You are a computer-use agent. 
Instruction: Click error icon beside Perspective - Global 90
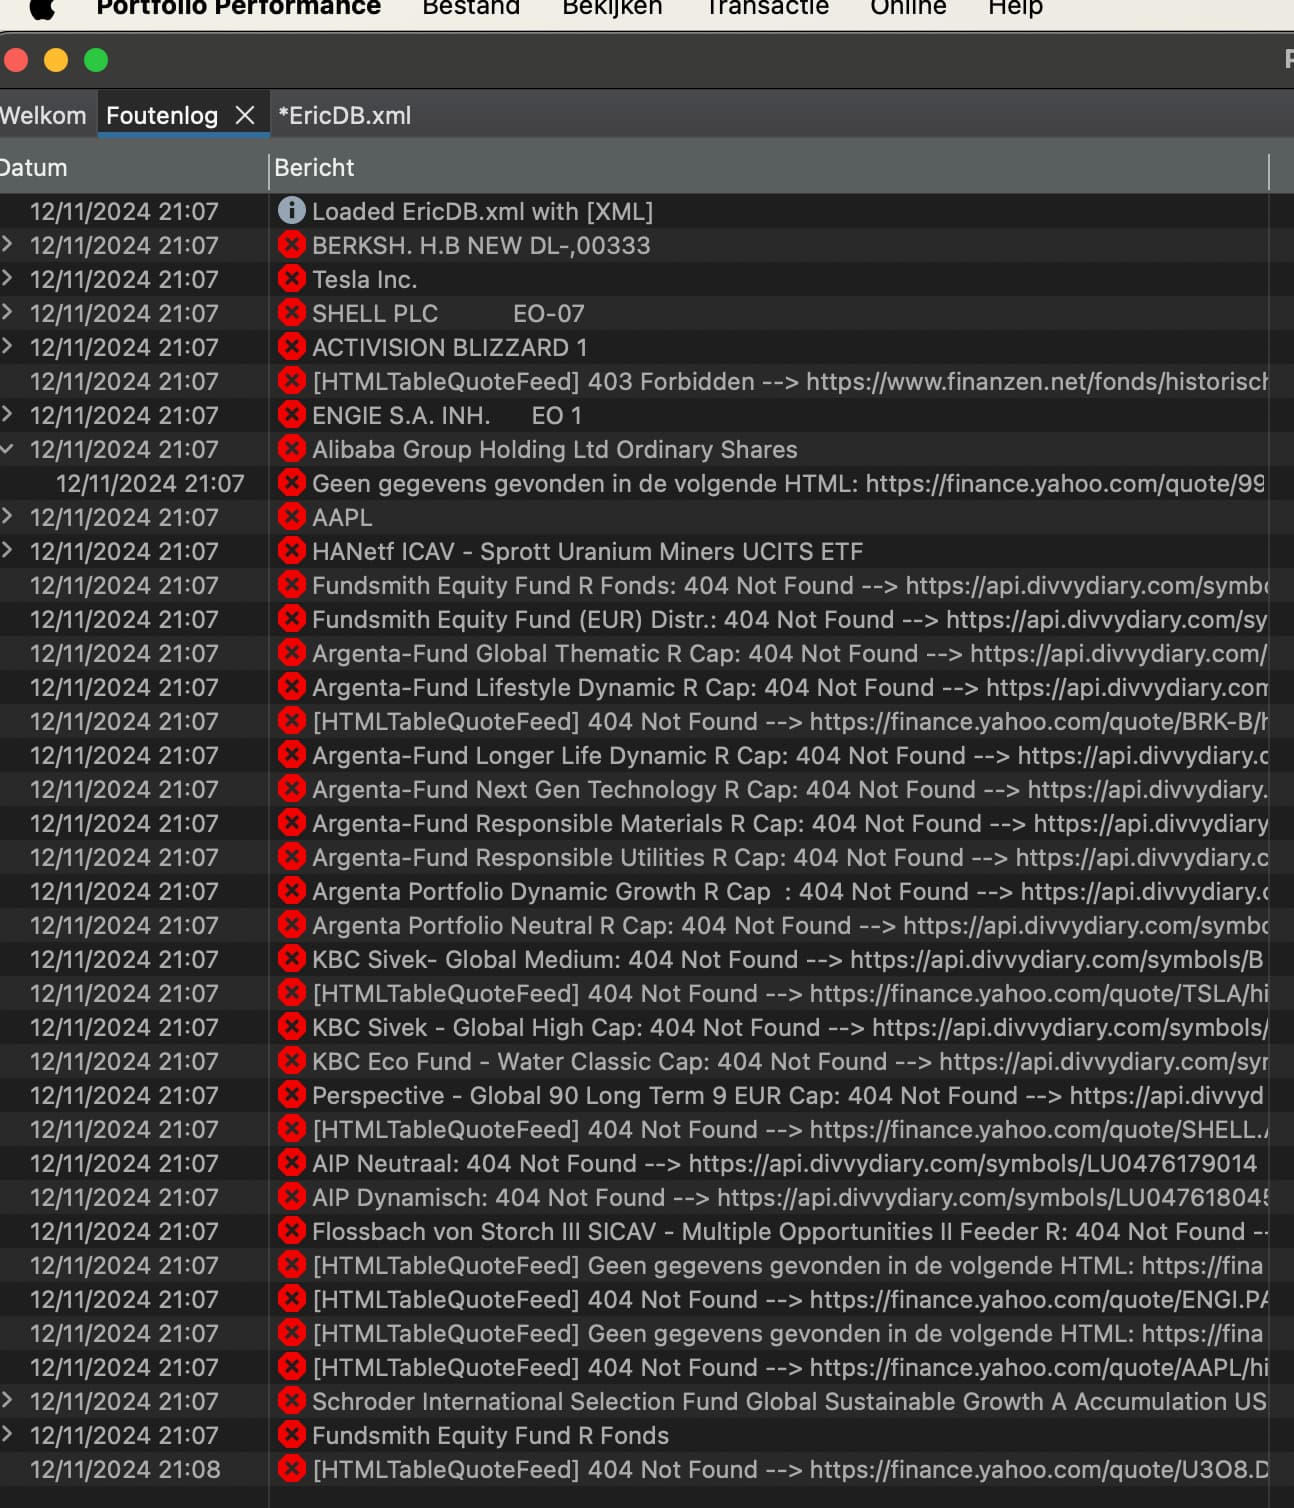(x=291, y=1094)
